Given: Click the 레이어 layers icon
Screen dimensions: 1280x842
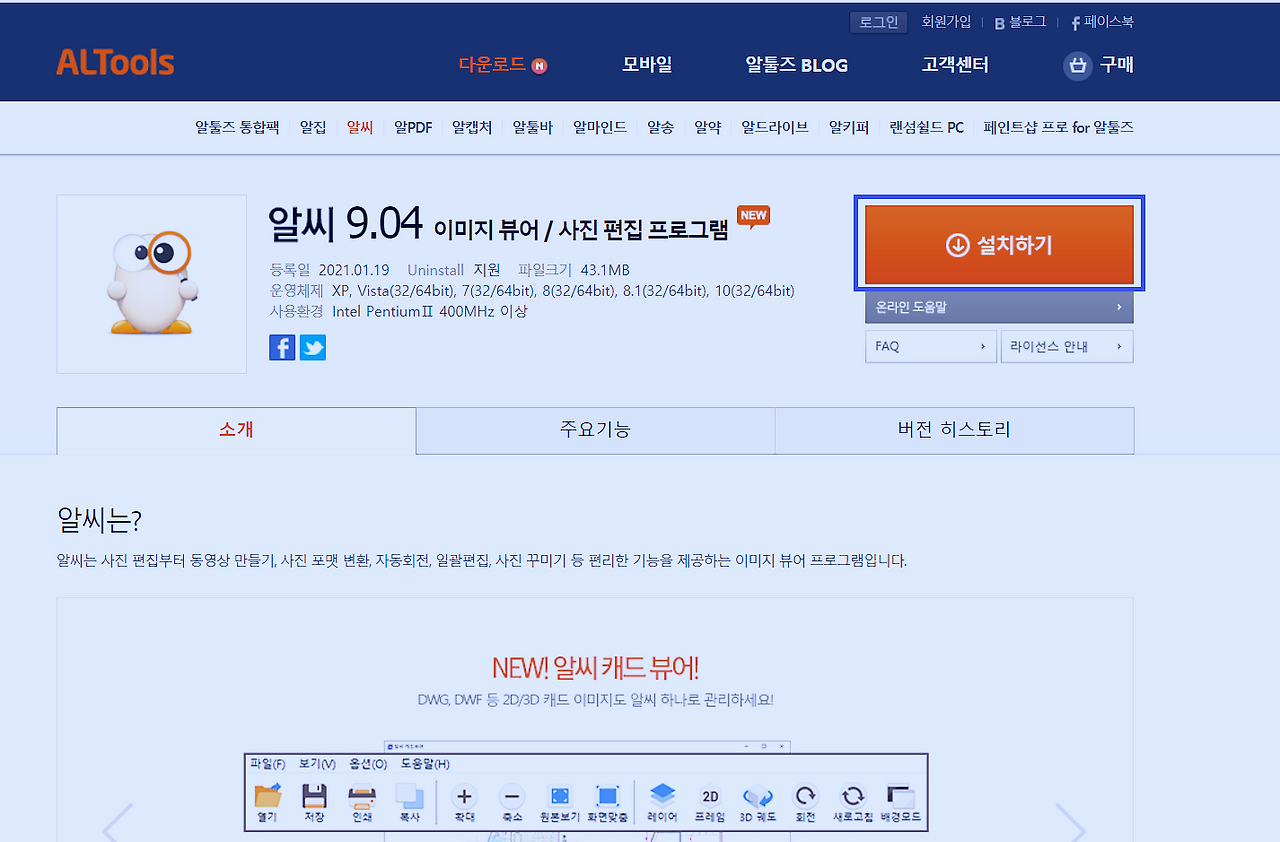Looking at the screenshot, I should 663,797.
